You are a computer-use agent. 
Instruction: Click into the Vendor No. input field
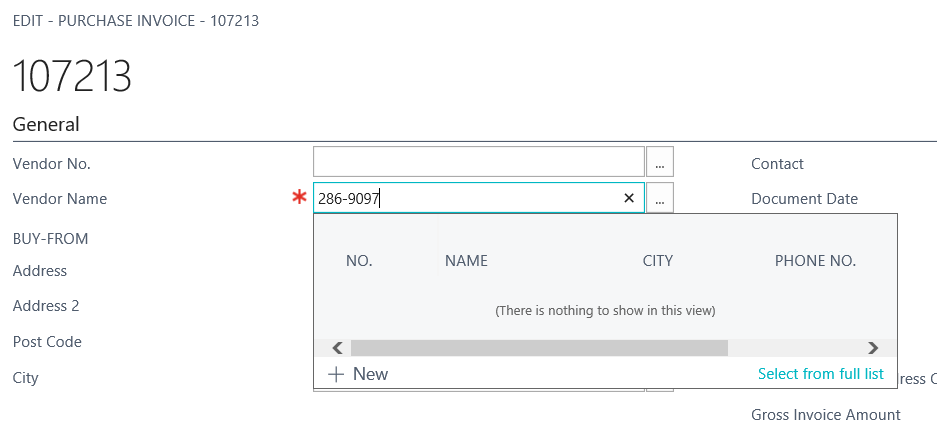(479, 161)
